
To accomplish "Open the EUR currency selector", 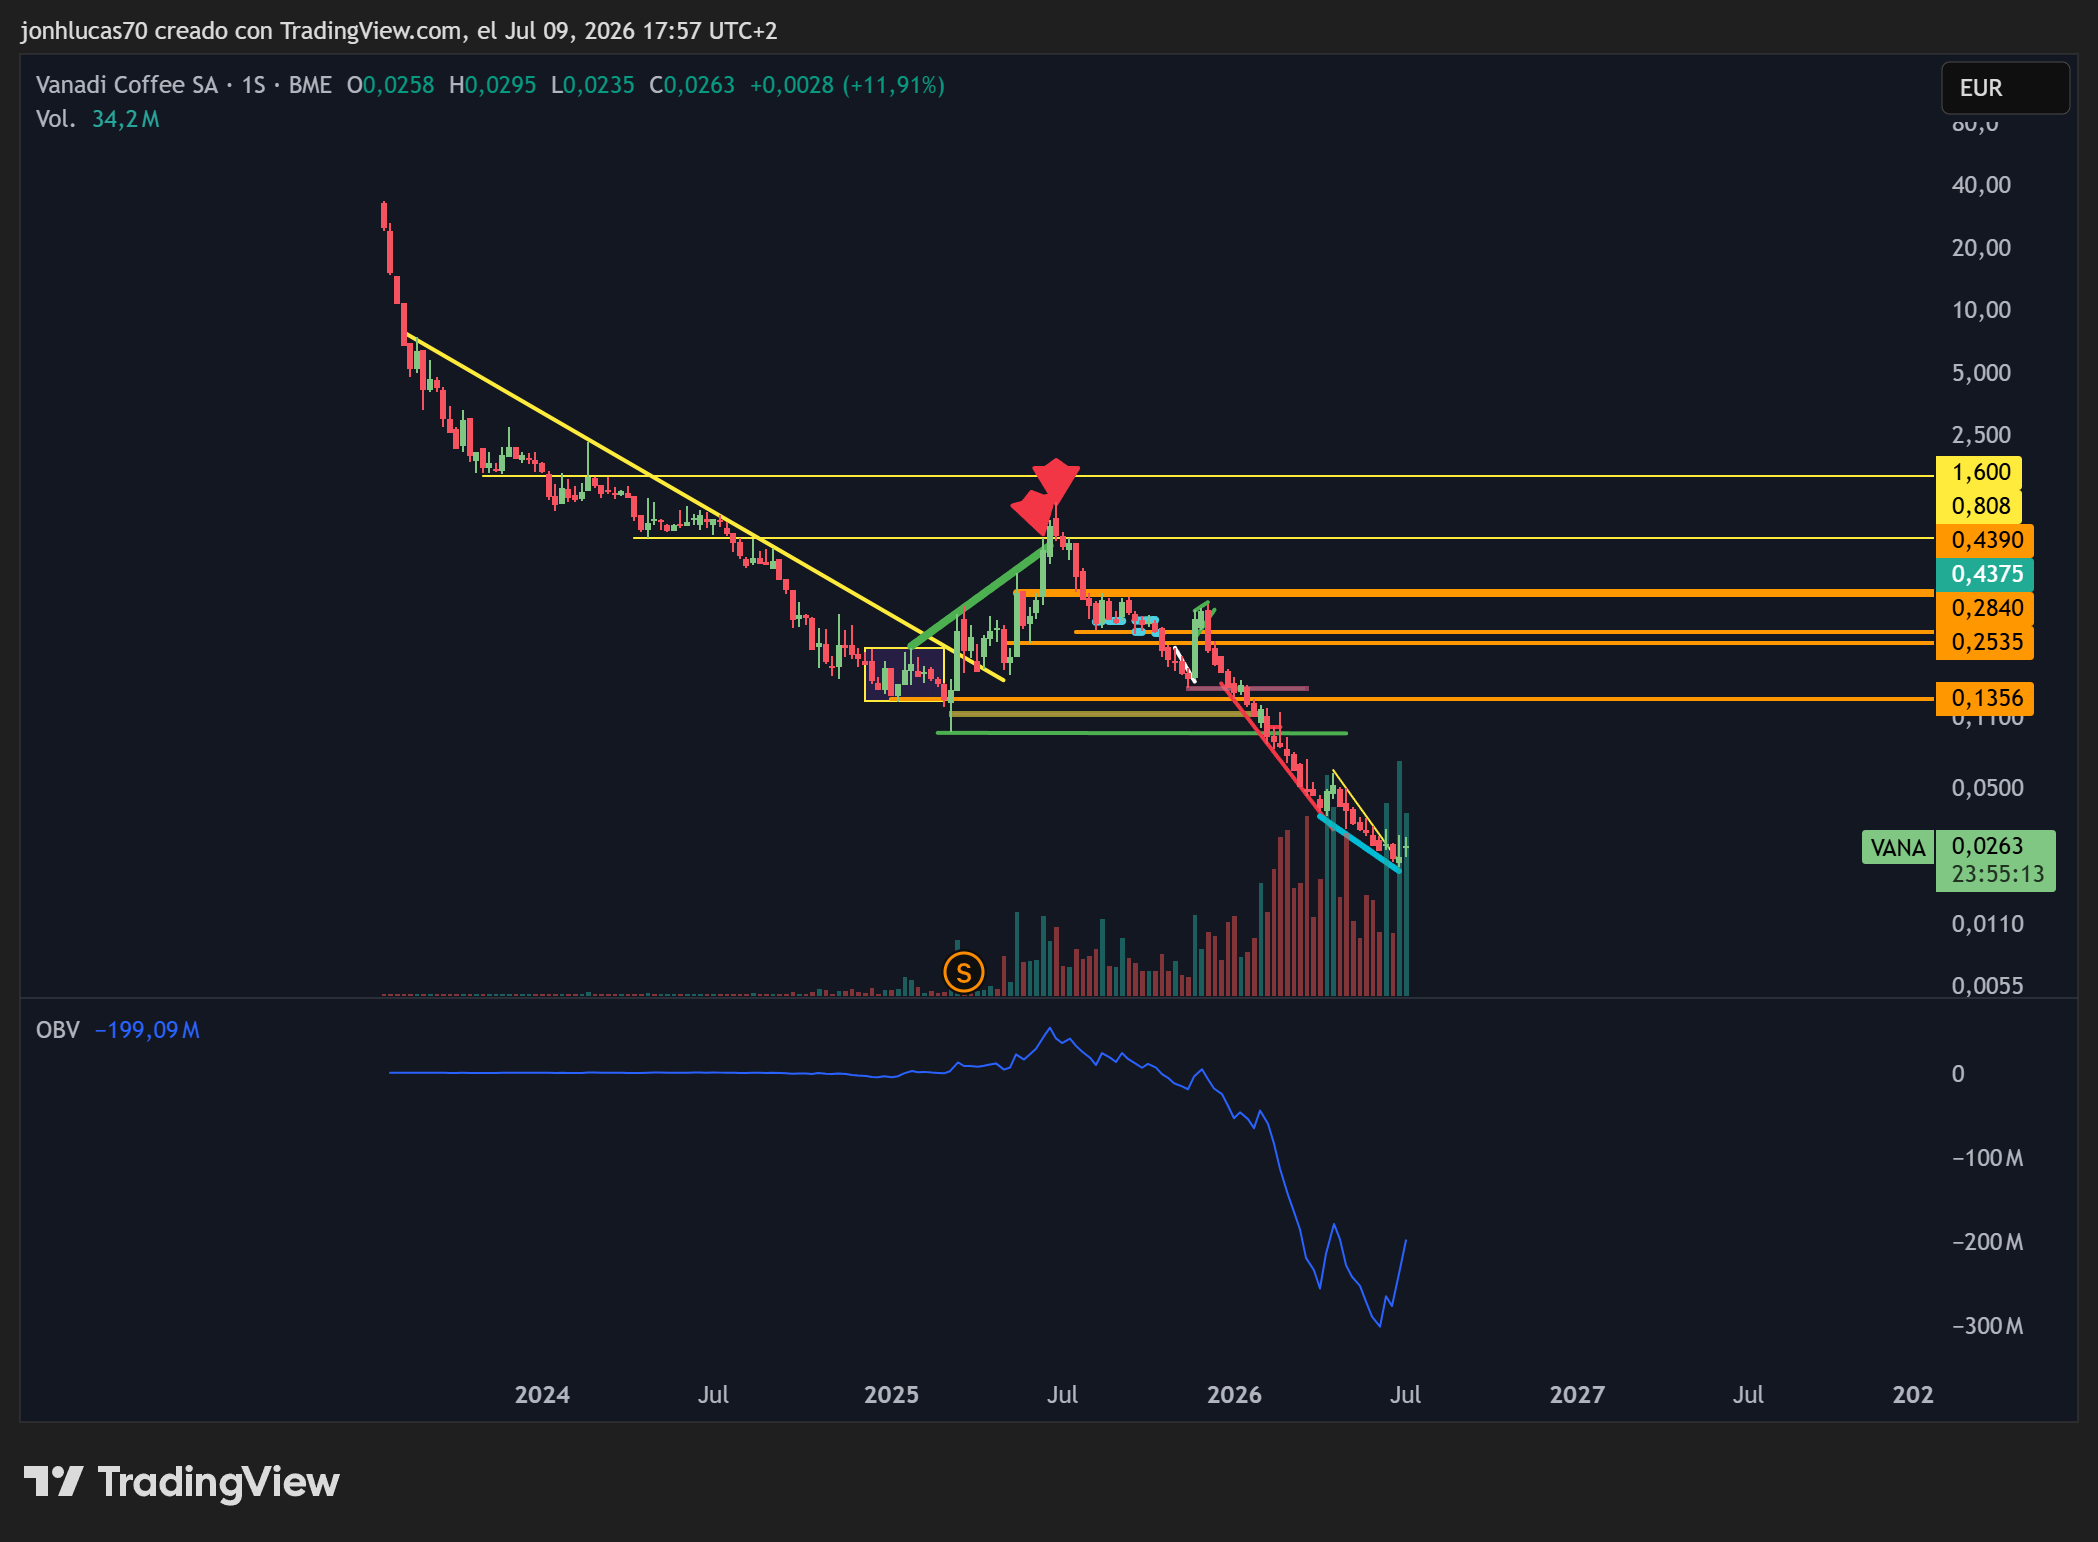I will point(2004,88).
